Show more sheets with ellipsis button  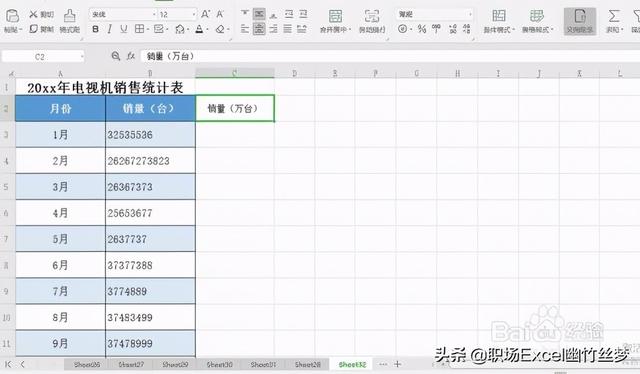[383, 364]
